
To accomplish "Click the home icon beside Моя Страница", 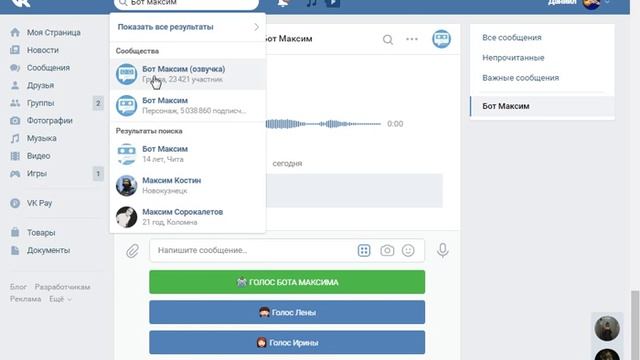I will (15, 32).
